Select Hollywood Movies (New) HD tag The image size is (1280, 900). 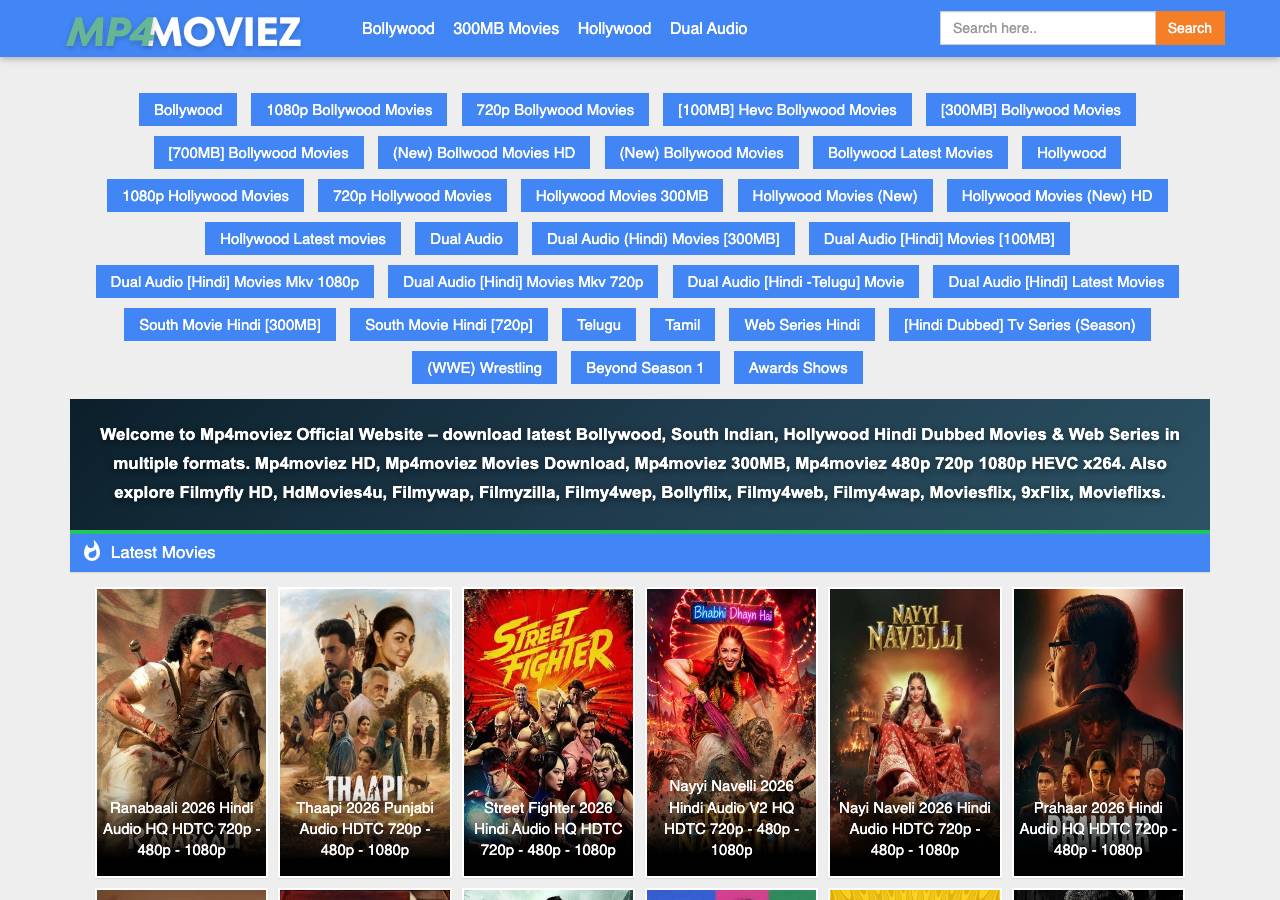coord(1057,196)
